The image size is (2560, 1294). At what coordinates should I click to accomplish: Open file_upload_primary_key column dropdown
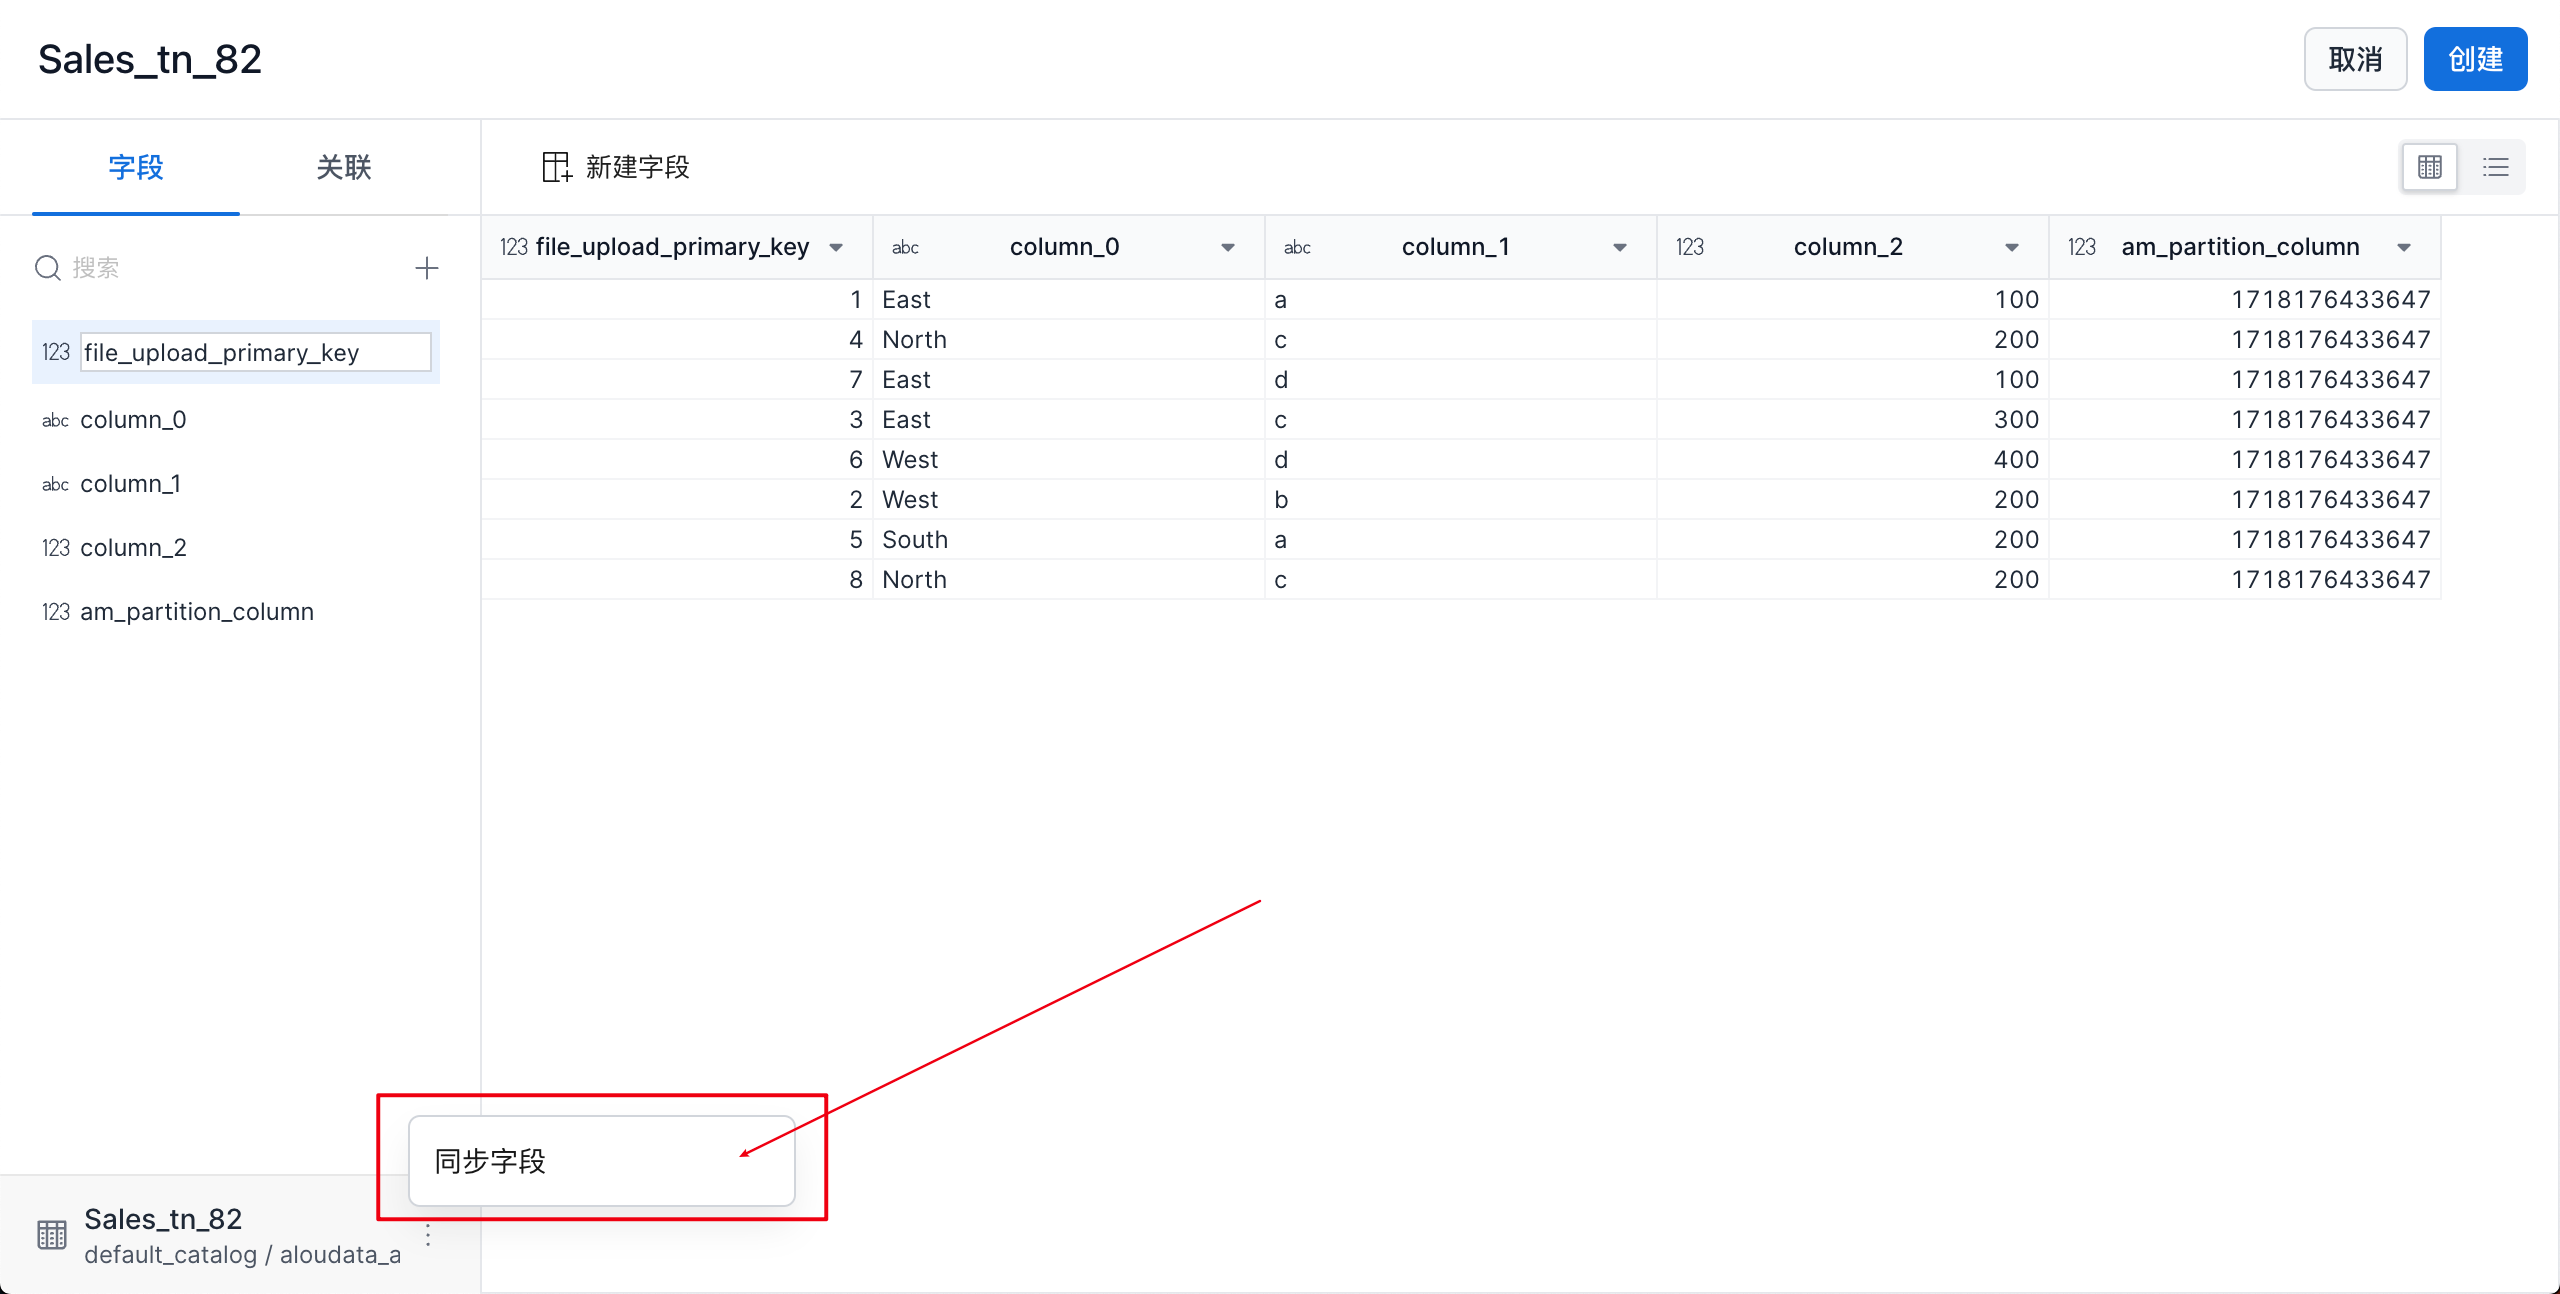(836, 247)
